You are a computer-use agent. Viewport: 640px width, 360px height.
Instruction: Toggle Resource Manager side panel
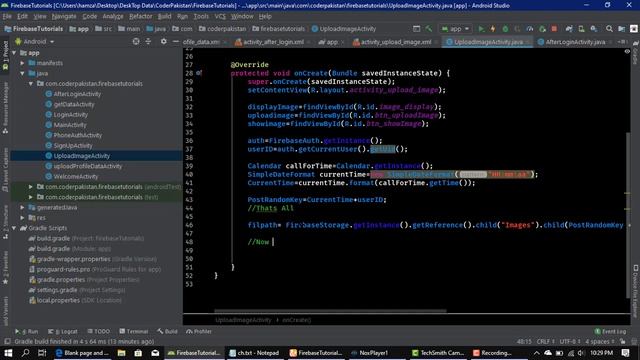tap(5, 108)
